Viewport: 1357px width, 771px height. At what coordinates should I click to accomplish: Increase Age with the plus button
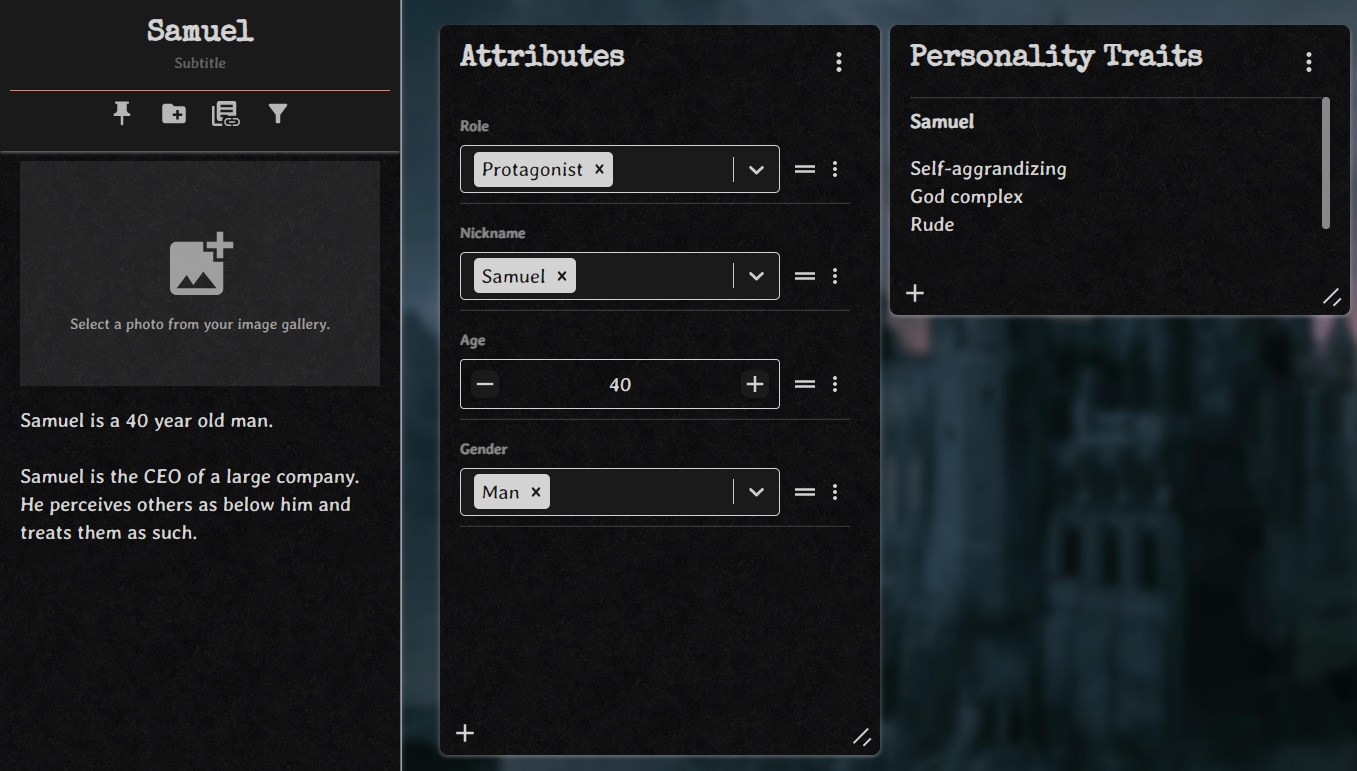[754, 384]
